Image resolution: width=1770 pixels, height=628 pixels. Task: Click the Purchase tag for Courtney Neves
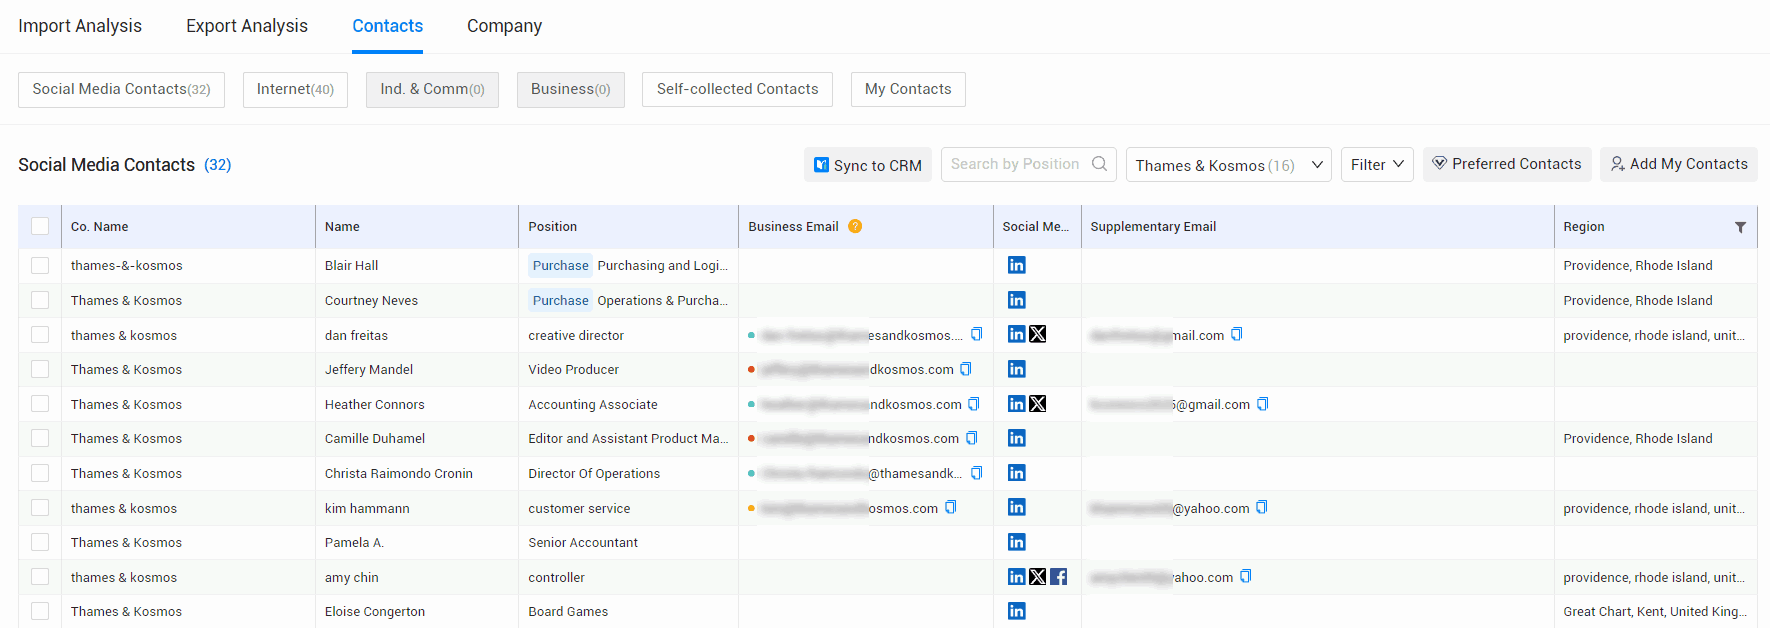tap(560, 300)
